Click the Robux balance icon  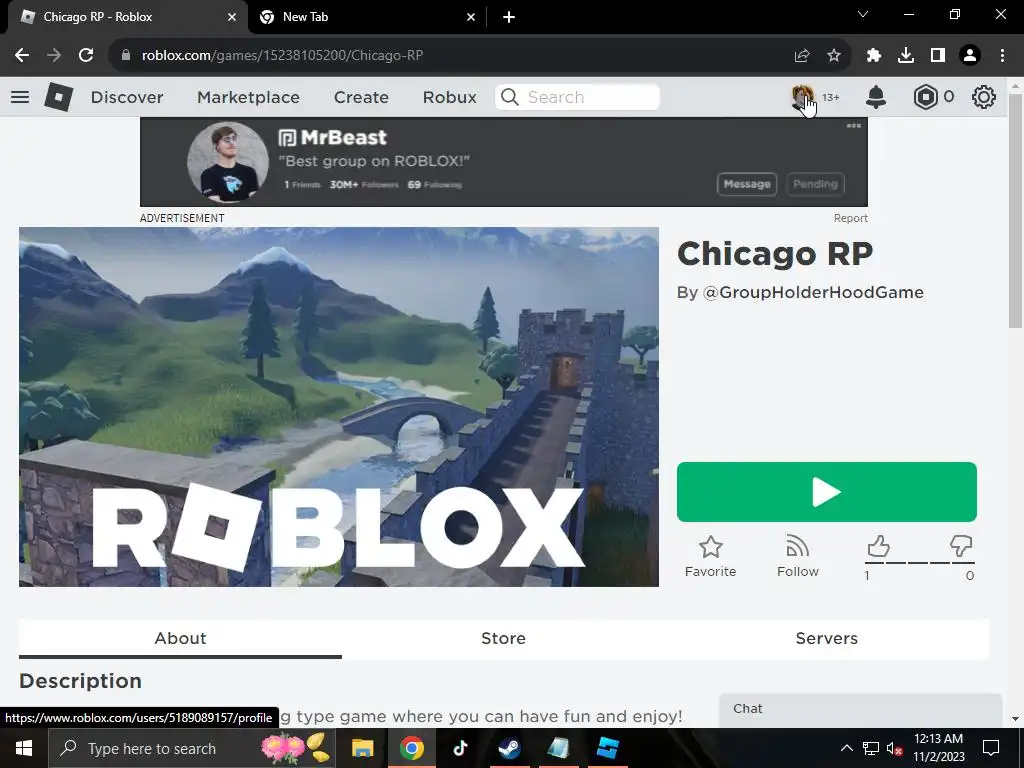(925, 97)
